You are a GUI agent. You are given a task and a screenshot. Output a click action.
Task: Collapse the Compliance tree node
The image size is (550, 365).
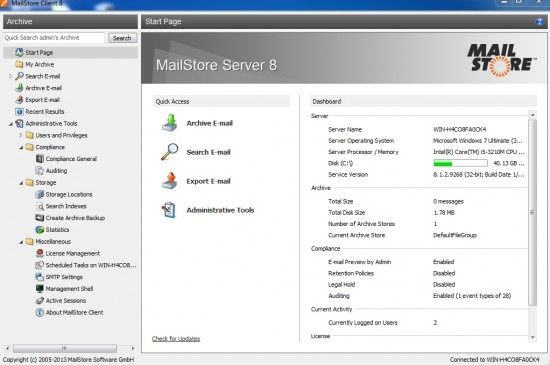(x=21, y=148)
